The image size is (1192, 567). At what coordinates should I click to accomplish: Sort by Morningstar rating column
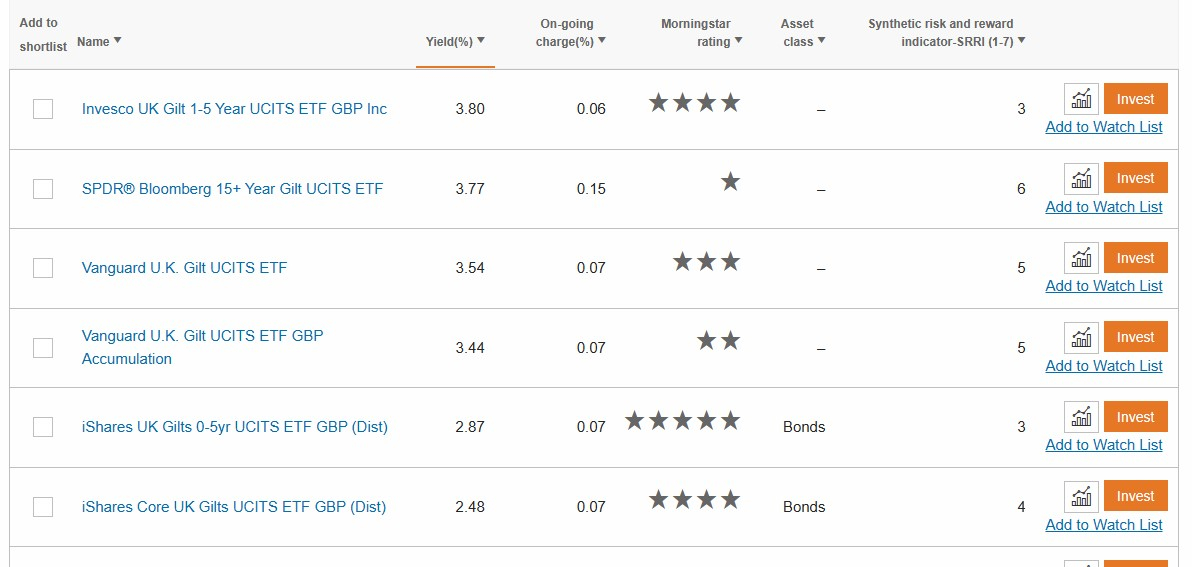(x=702, y=32)
